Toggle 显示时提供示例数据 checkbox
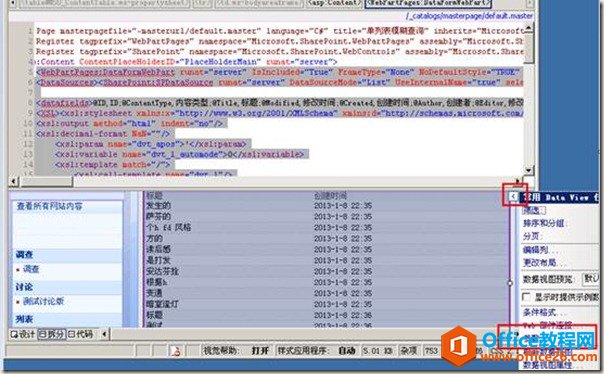This screenshot has height=374, width=604. 526,297
